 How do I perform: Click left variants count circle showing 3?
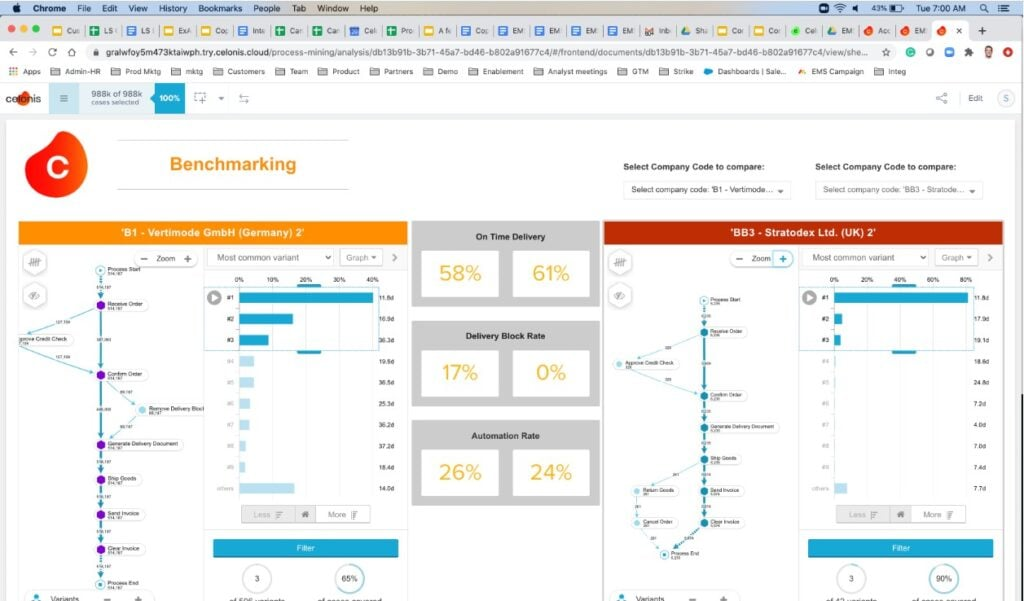tap(257, 578)
